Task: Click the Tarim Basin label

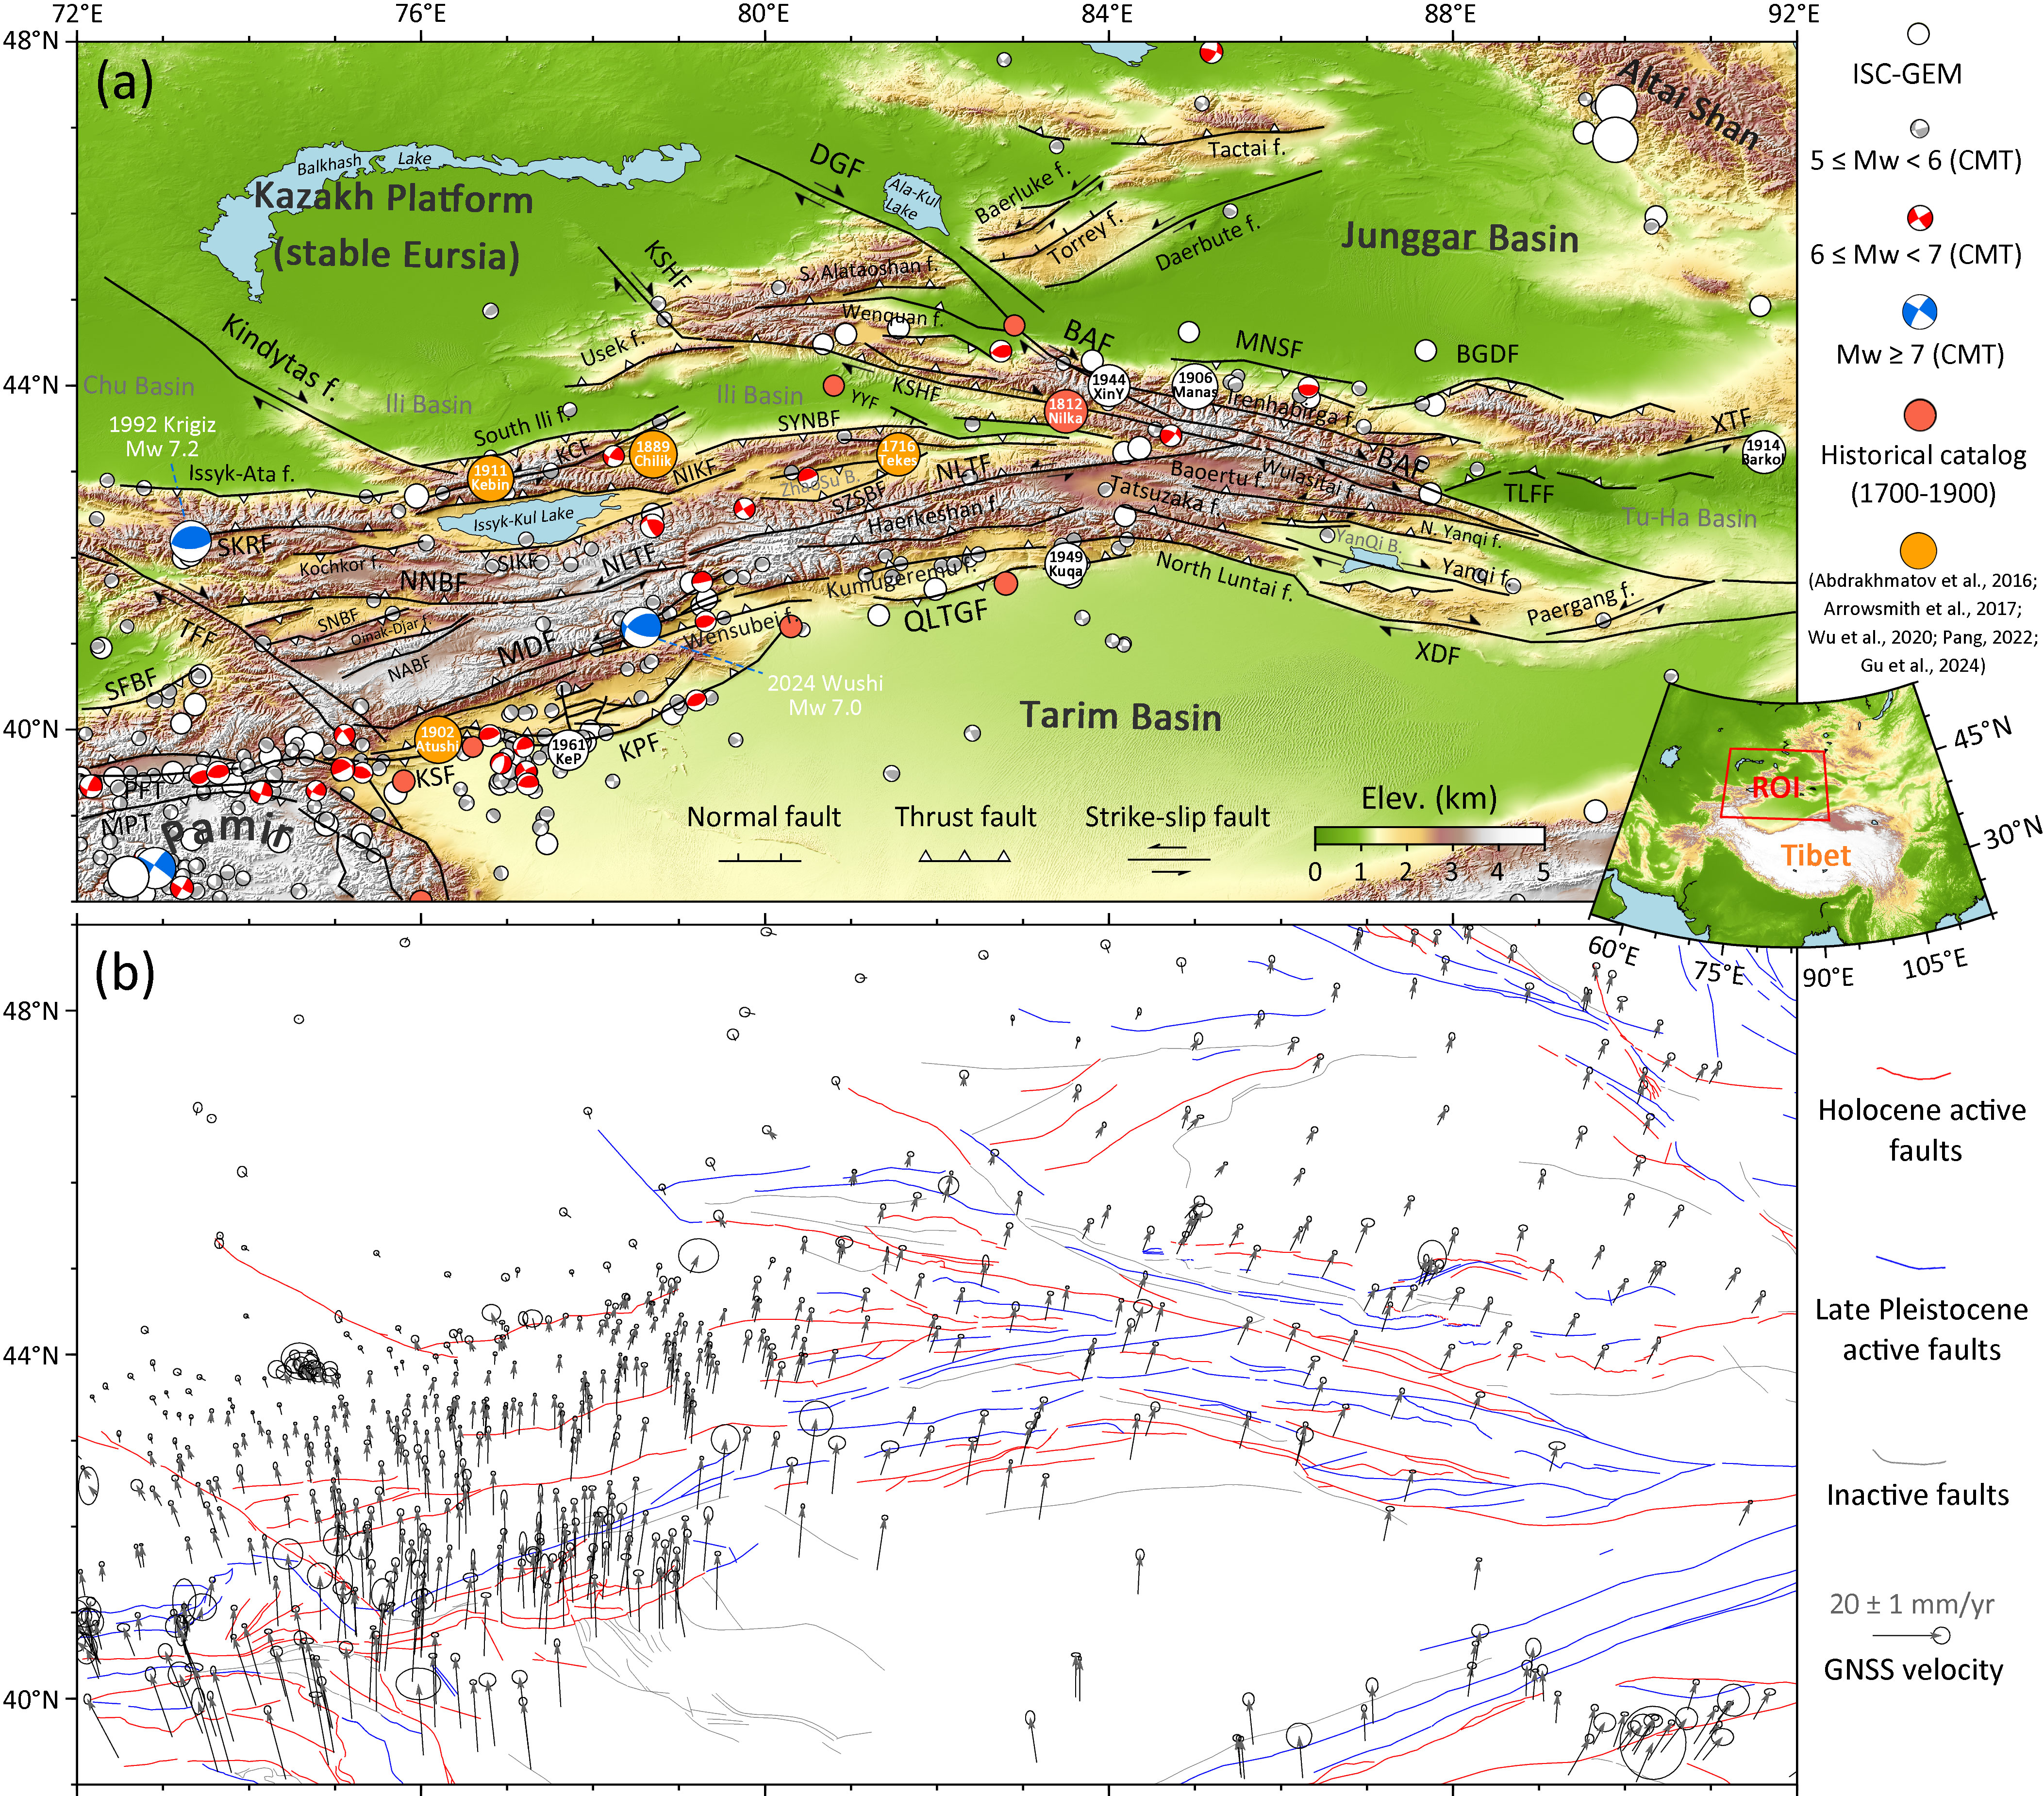Action: [1120, 716]
